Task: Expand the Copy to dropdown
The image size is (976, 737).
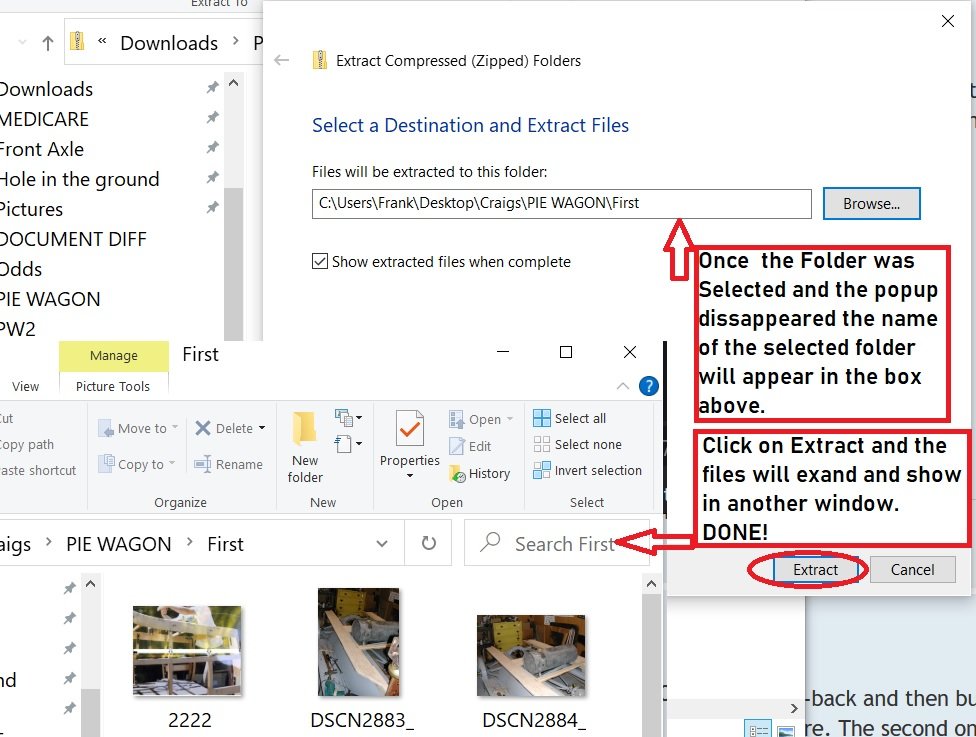Action: click(171, 464)
